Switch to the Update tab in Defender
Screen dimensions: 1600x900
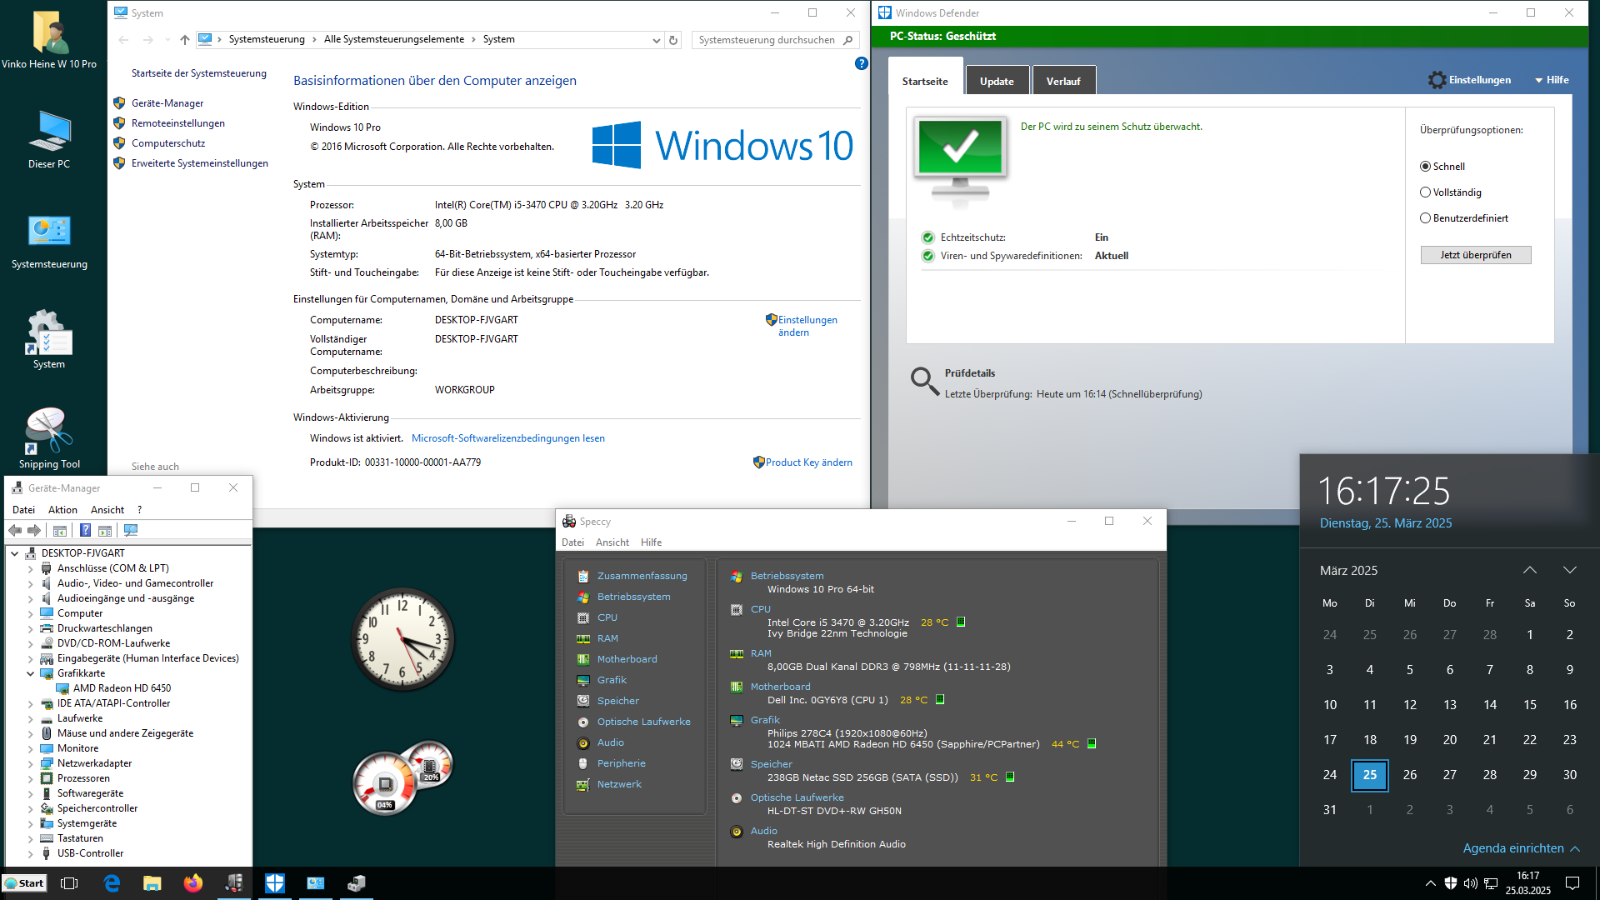[997, 81]
